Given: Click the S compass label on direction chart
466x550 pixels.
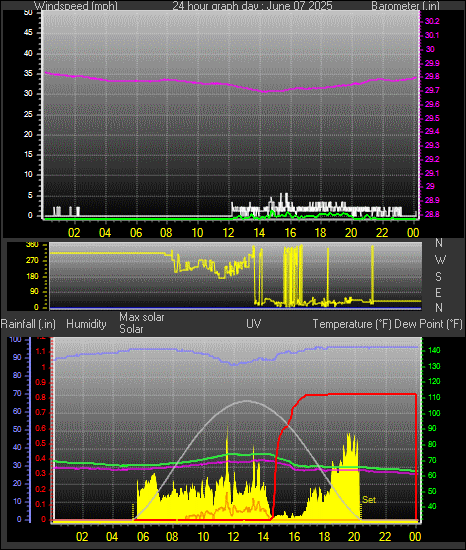Looking at the screenshot, I should click(438, 277).
